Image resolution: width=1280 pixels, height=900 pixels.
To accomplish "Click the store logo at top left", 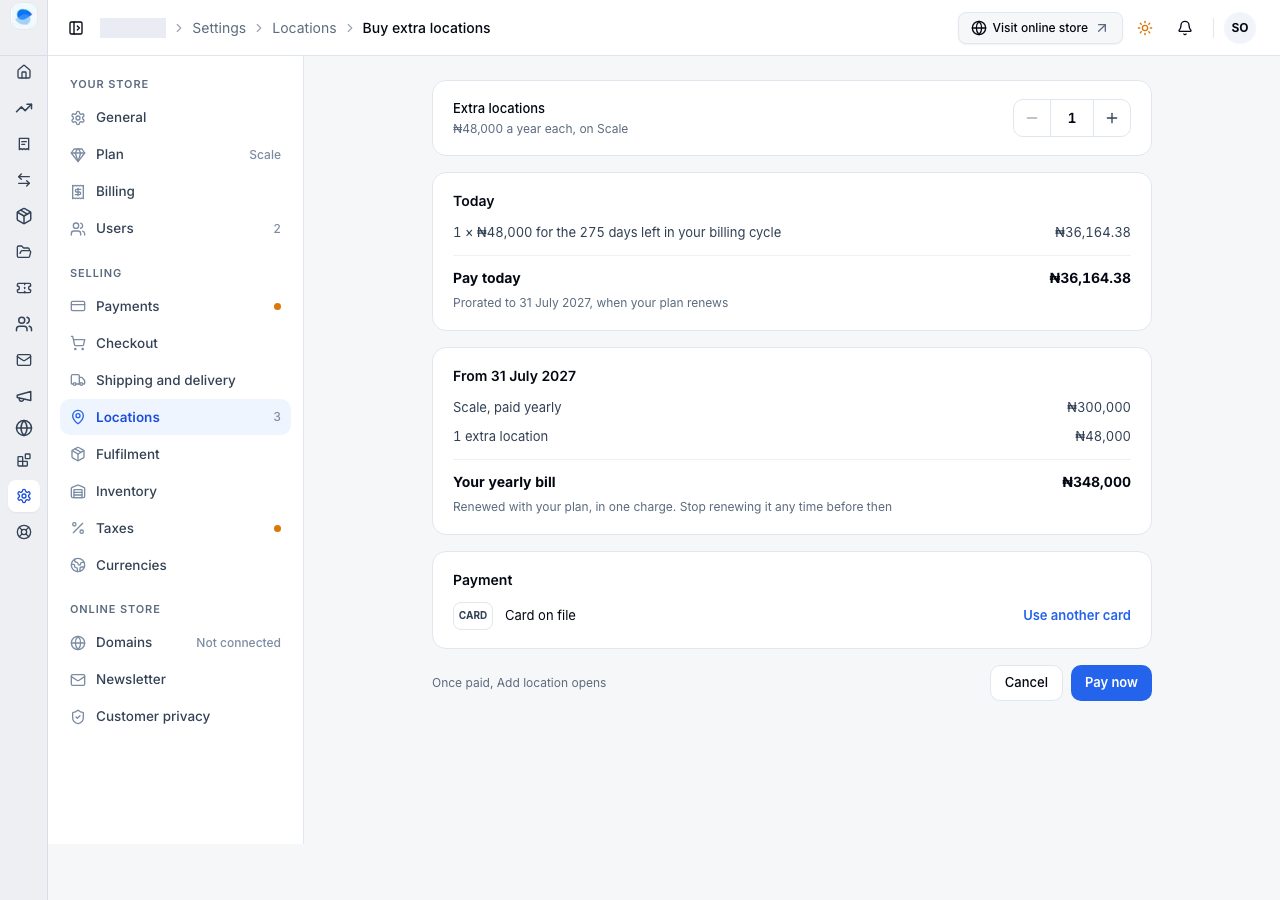I will coord(24,16).
